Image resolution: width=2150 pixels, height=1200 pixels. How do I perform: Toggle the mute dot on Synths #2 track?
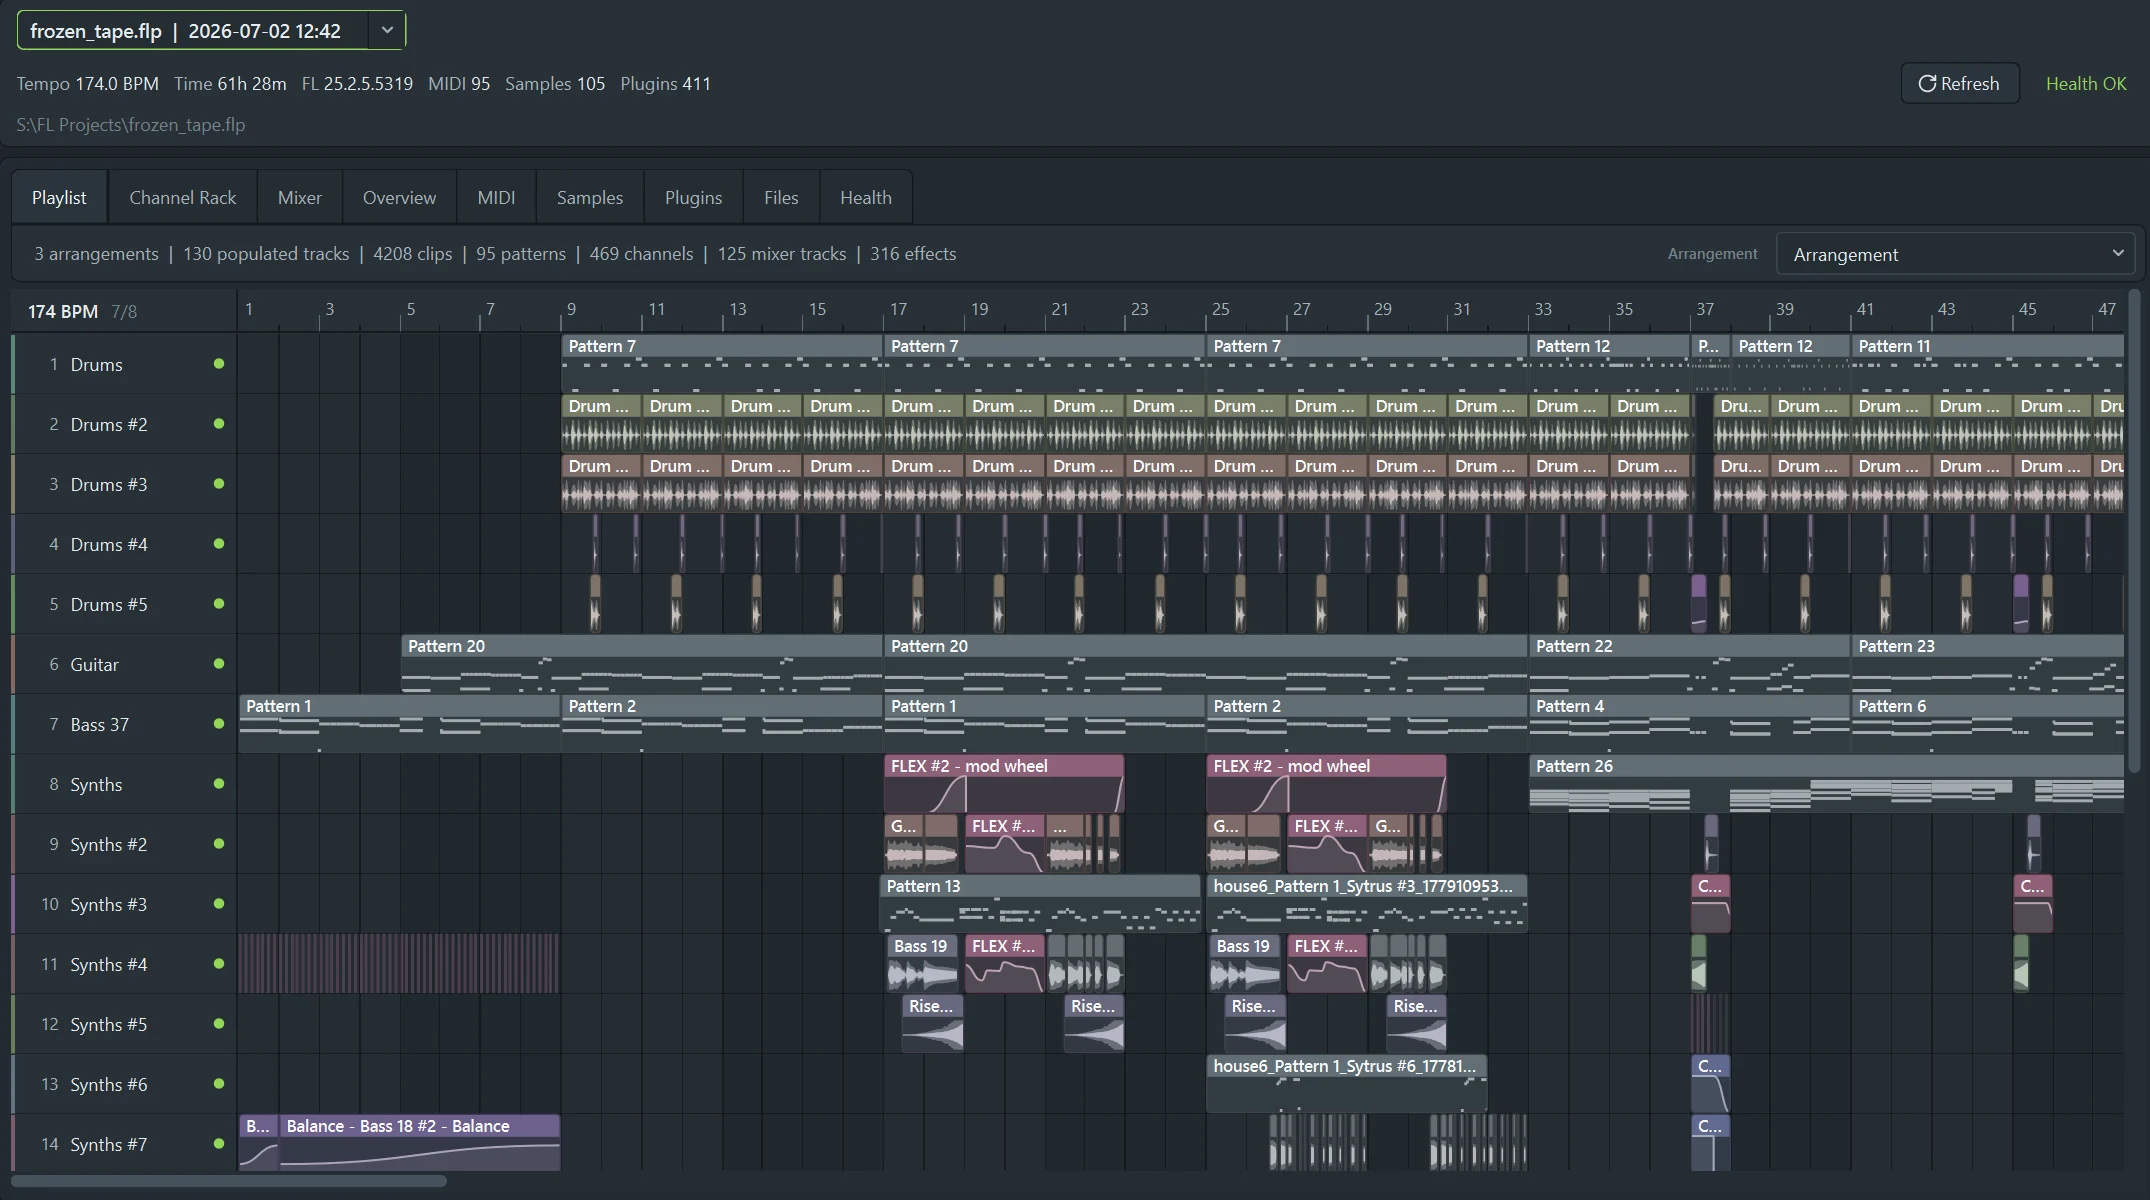click(219, 844)
